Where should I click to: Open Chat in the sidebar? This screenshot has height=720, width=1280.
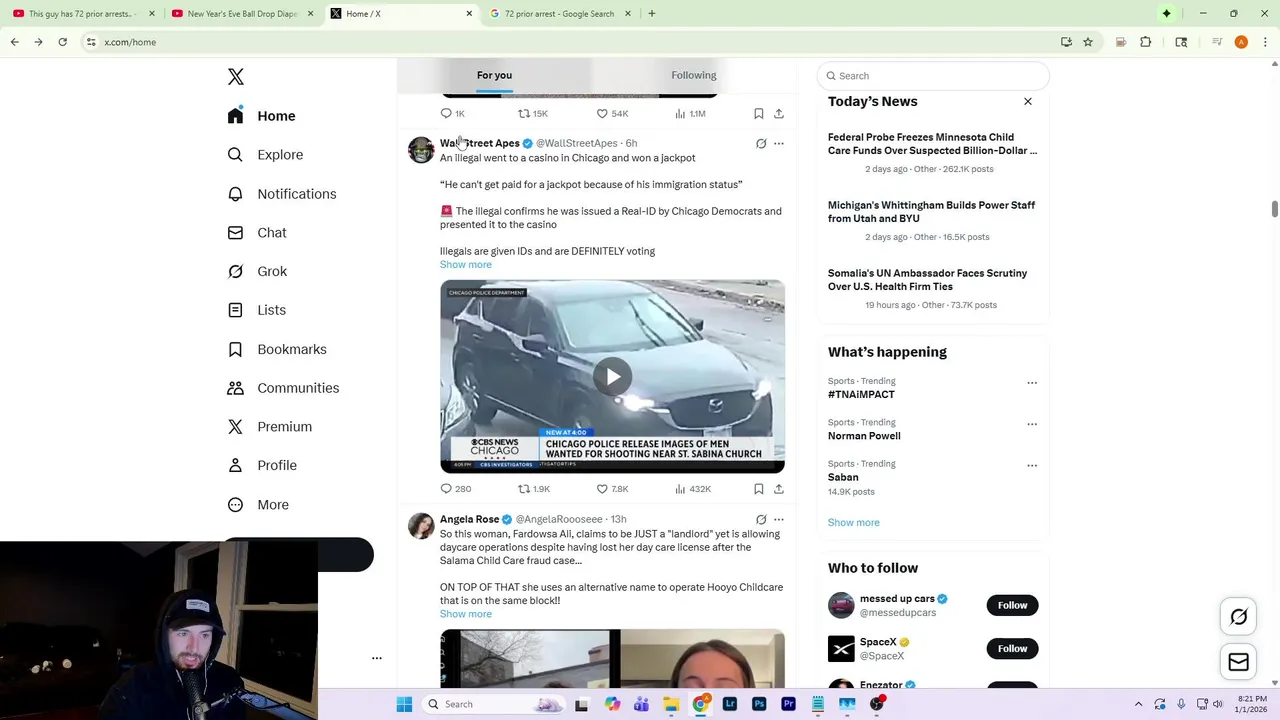pyautogui.click(x=257, y=233)
